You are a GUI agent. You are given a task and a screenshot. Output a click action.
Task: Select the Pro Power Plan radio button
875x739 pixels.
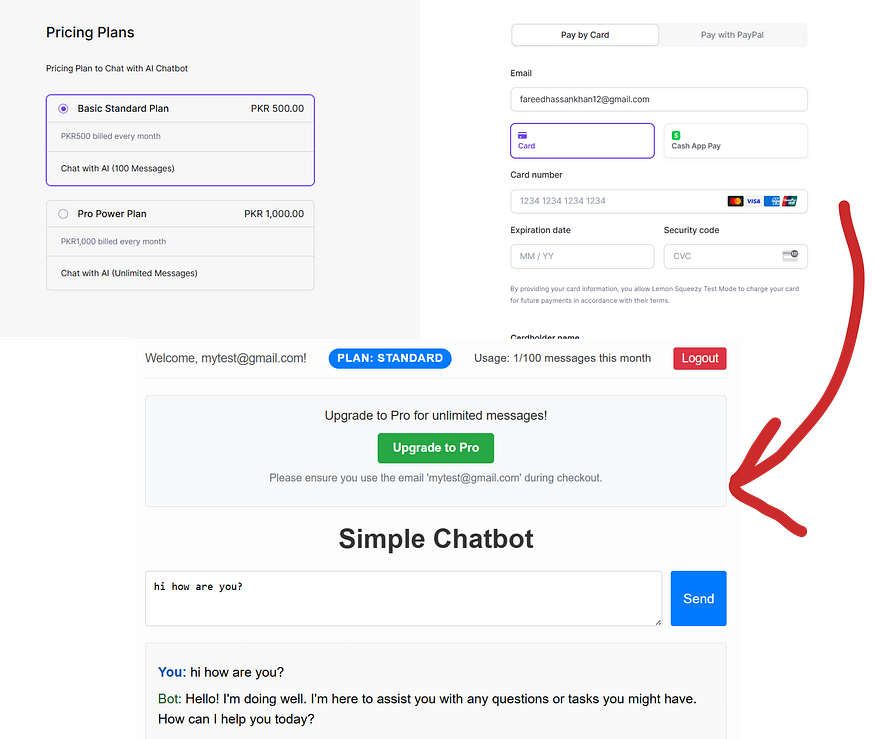pyautogui.click(x=63, y=214)
